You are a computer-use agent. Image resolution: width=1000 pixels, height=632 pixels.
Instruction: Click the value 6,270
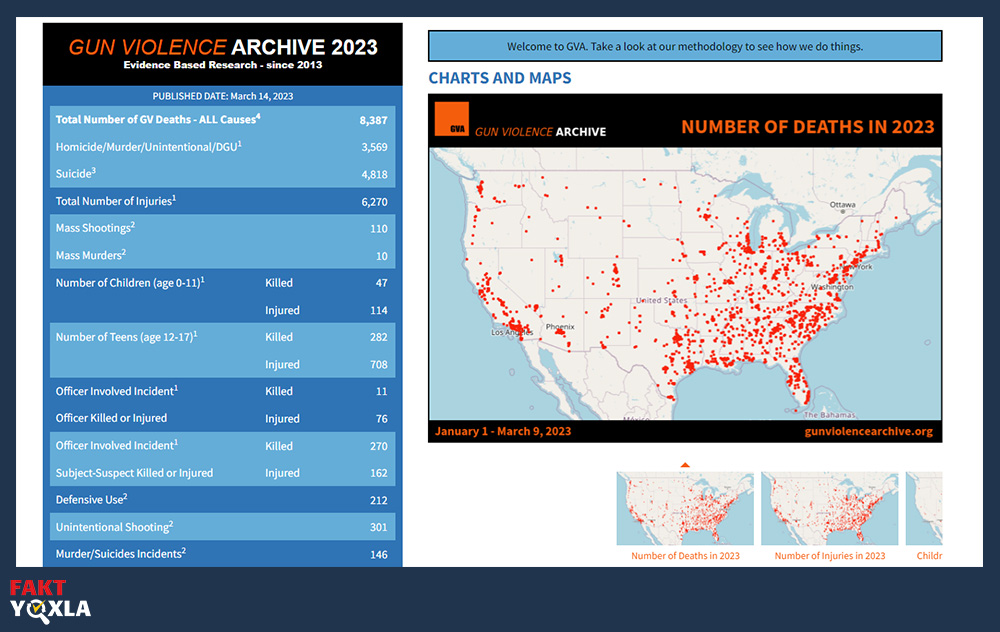374,202
